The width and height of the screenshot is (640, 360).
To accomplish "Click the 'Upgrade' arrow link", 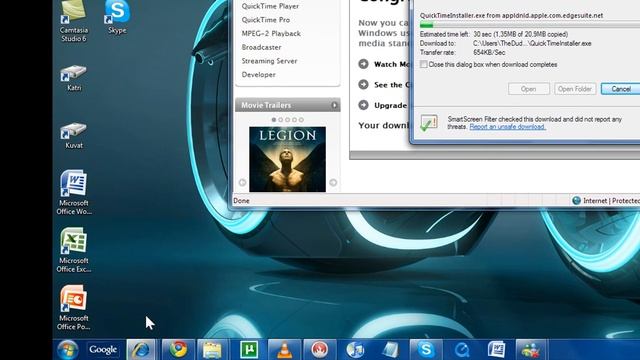I will click(x=363, y=105).
